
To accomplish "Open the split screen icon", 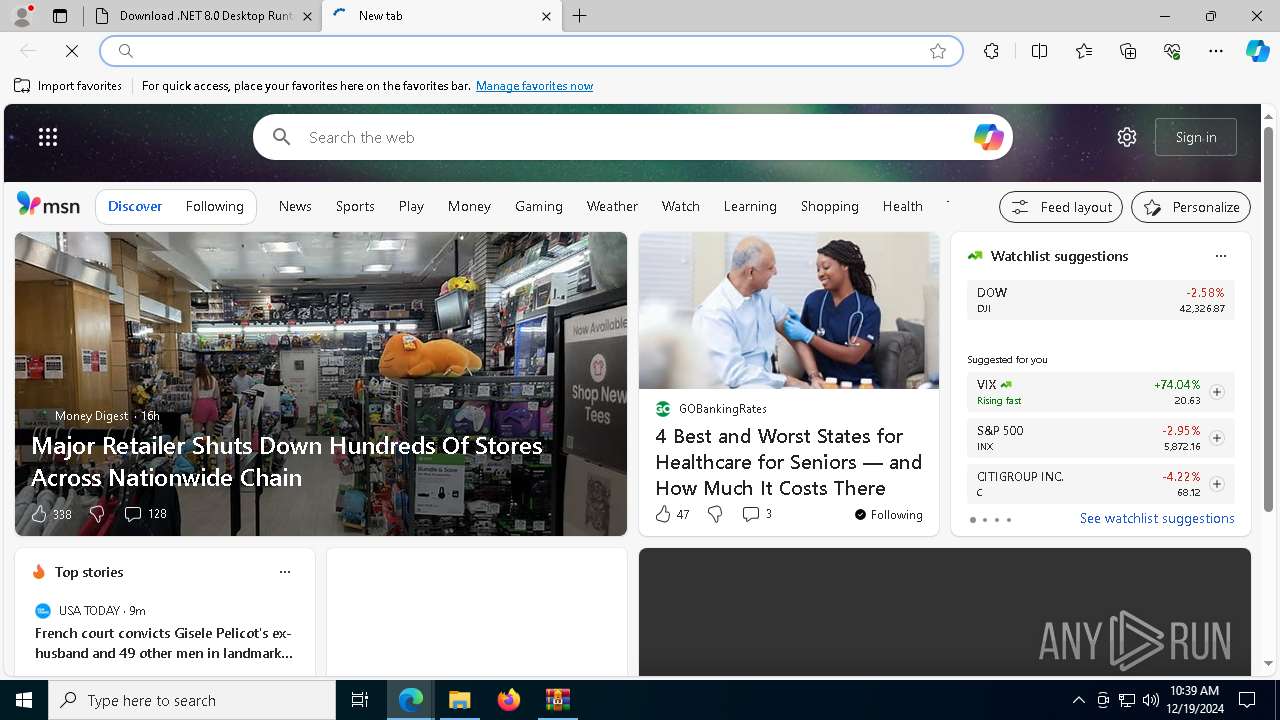I will click(x=1039, y=51).
